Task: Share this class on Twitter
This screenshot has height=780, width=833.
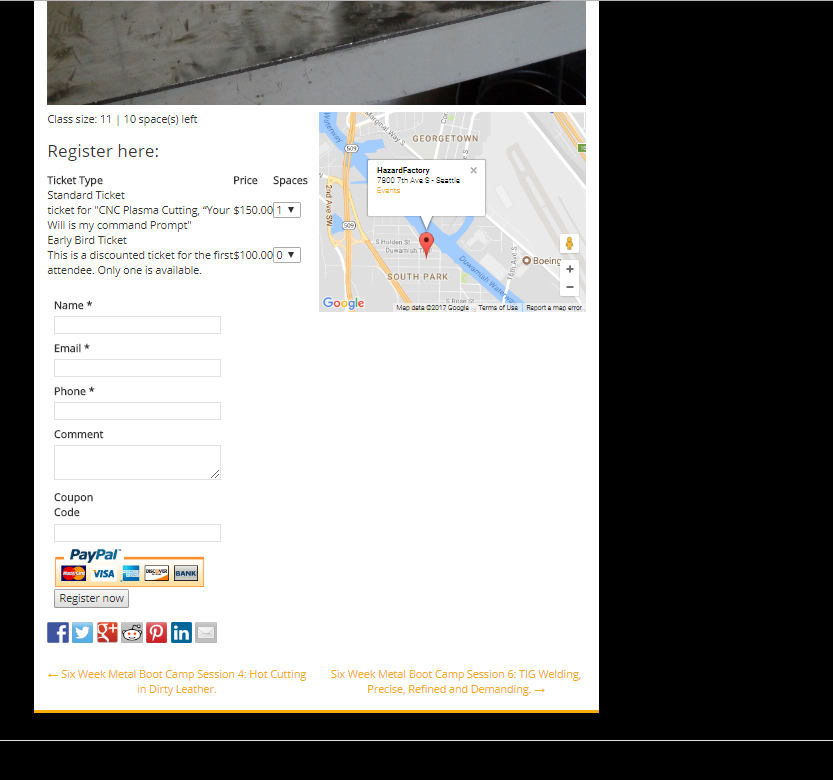Action: point(82,632)
